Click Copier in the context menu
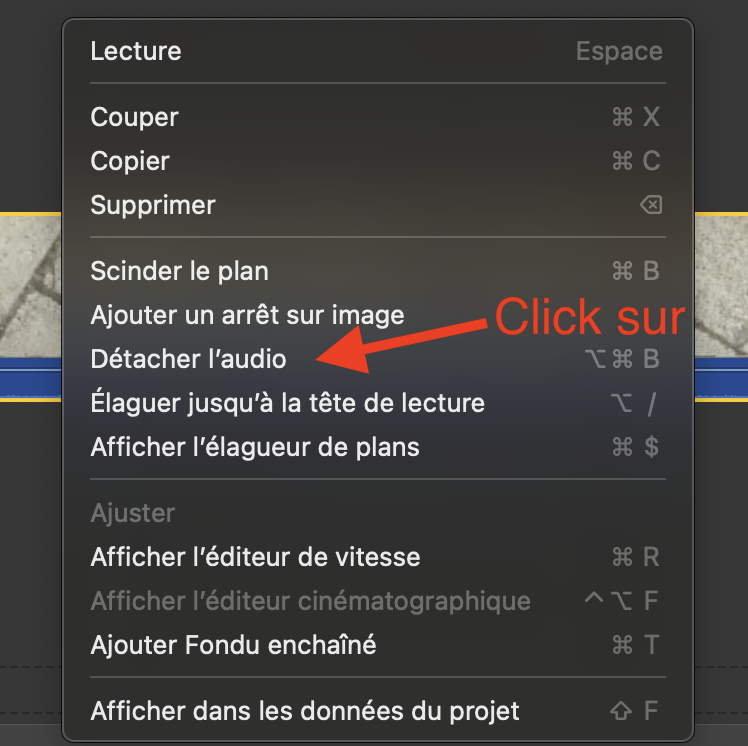The height and width of the screenshot is (746, 748). [x=130, y=161]
